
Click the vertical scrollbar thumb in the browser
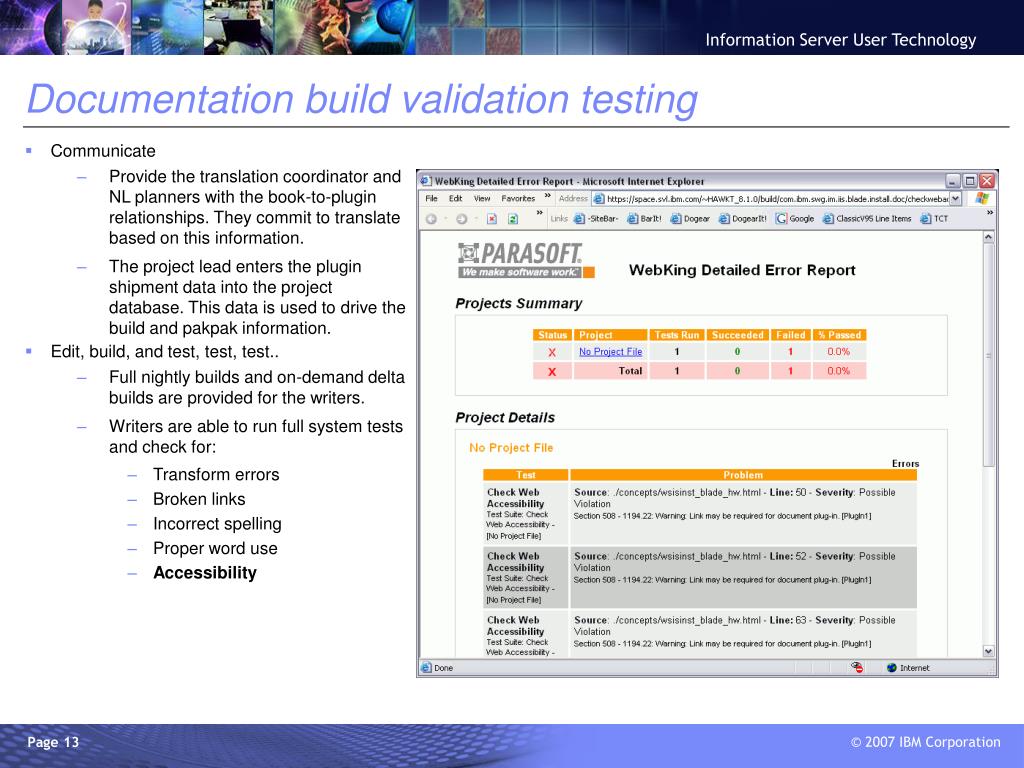pos(989,356)
